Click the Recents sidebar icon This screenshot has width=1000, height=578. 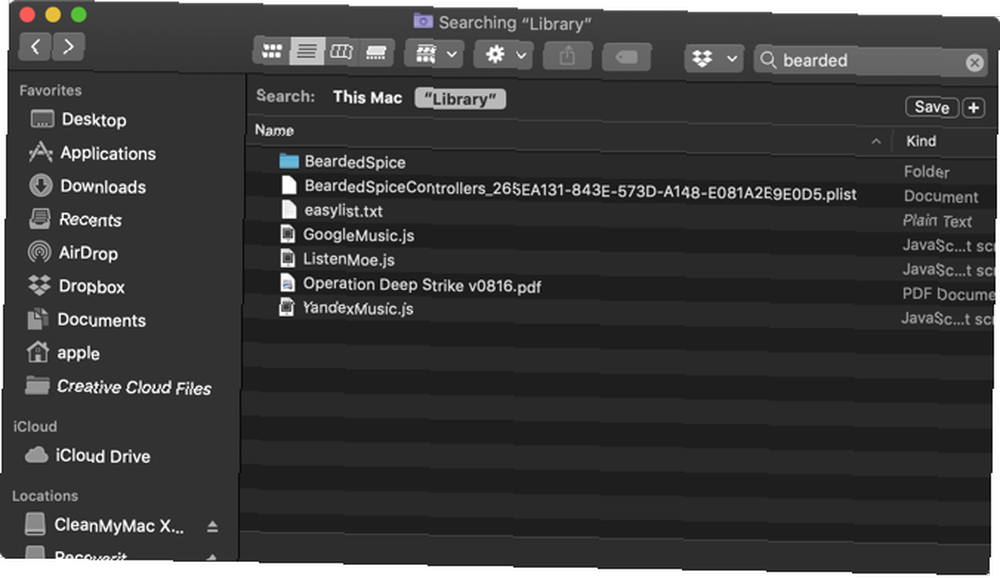40,219
